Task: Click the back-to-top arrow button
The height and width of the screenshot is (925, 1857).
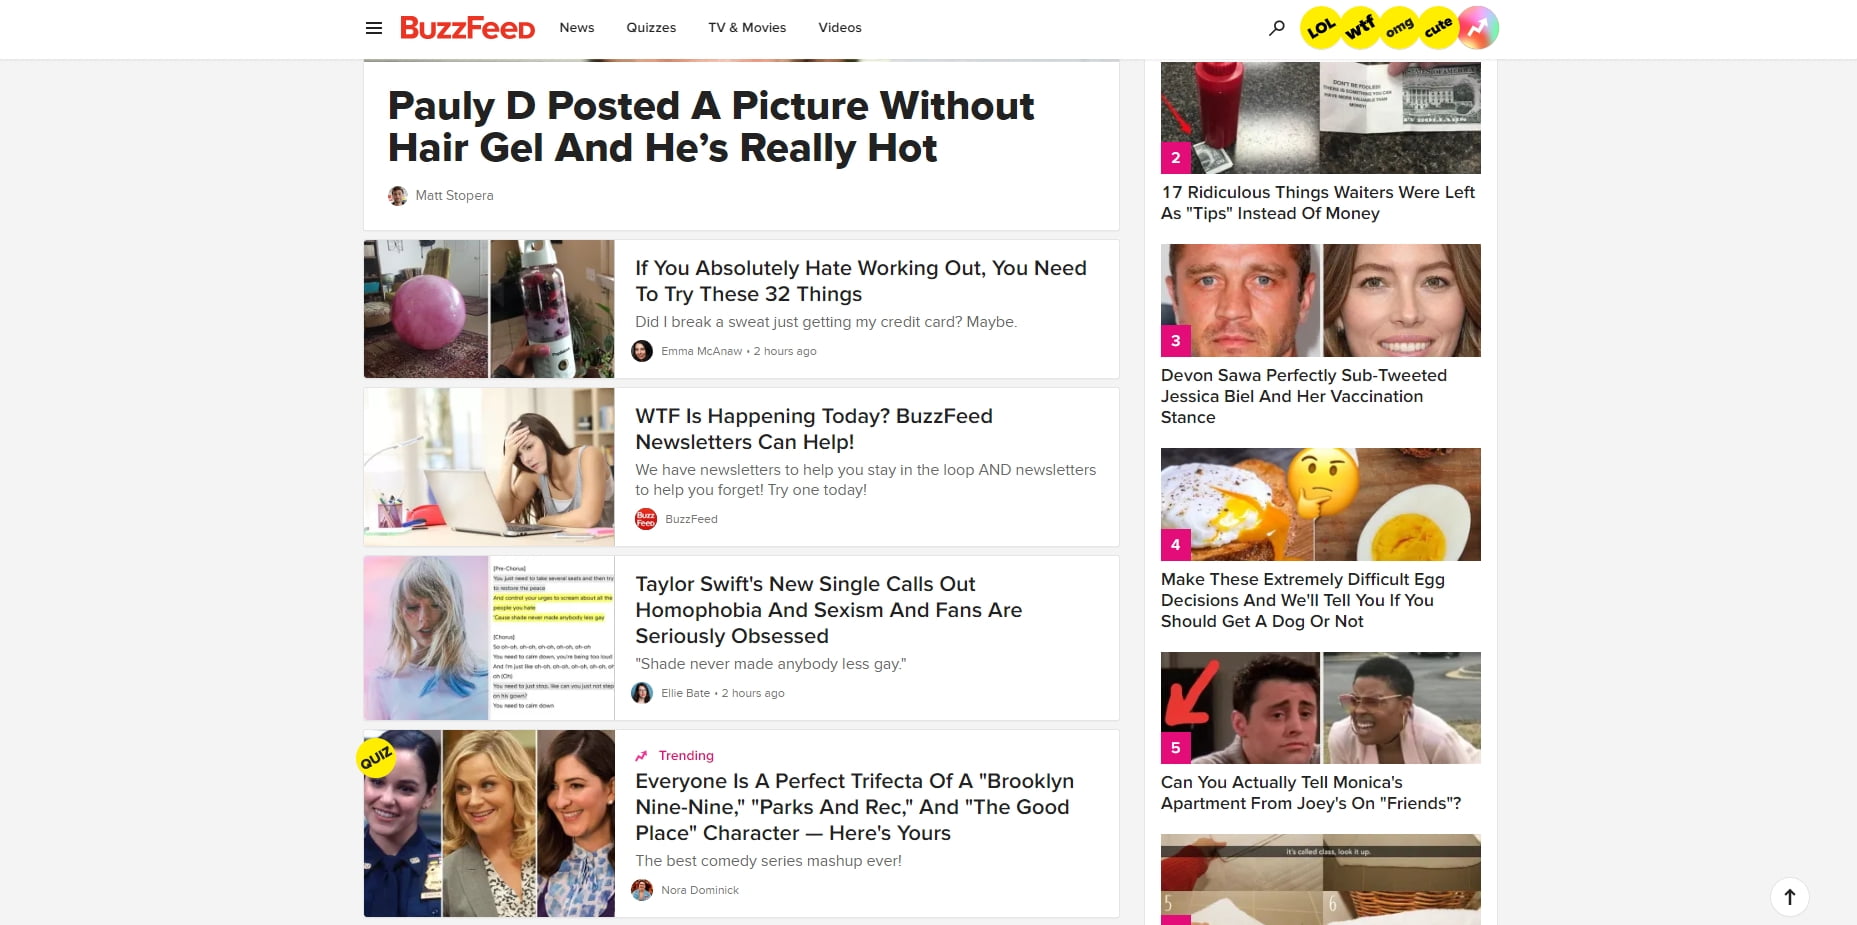Action: [x=1790, y=897]
